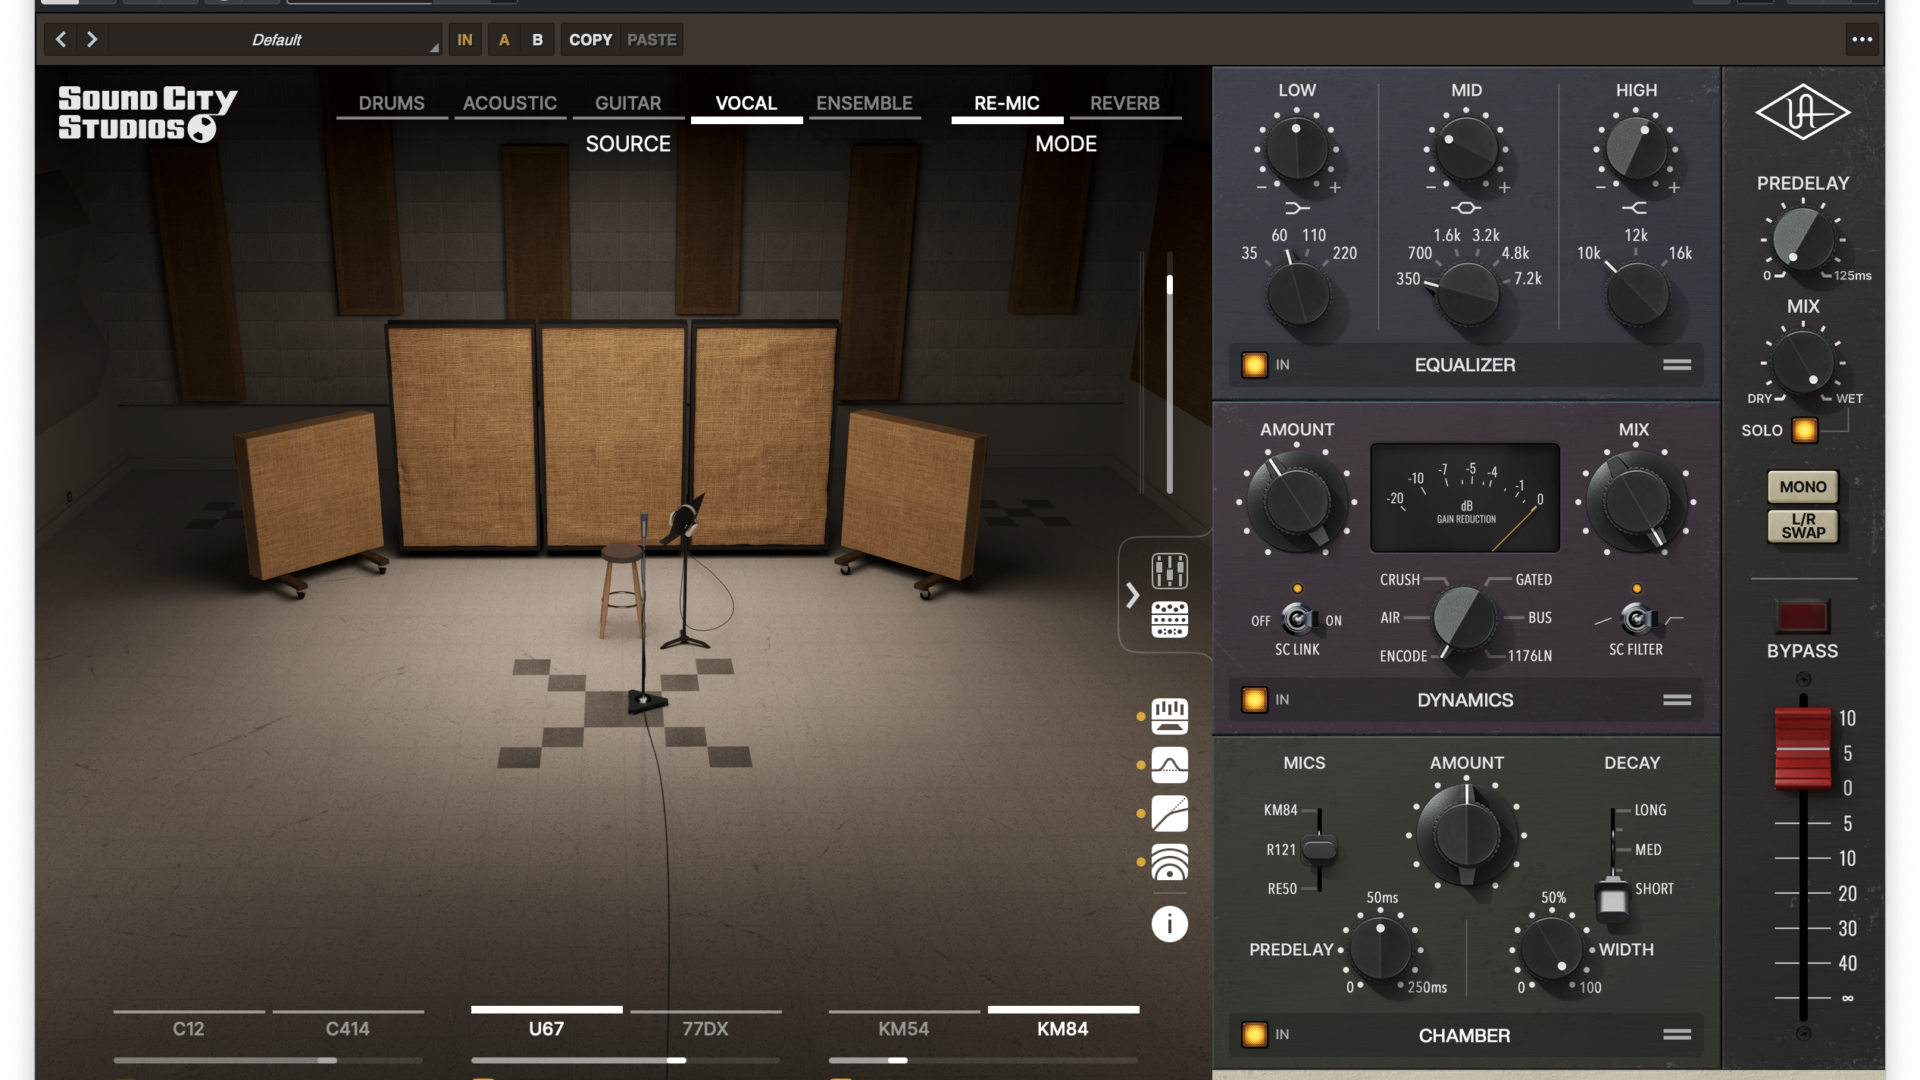Flip the SC LINK switch
Image resolution: width=1920 pixels, height=1080 pixels.
click(1298, 619)
